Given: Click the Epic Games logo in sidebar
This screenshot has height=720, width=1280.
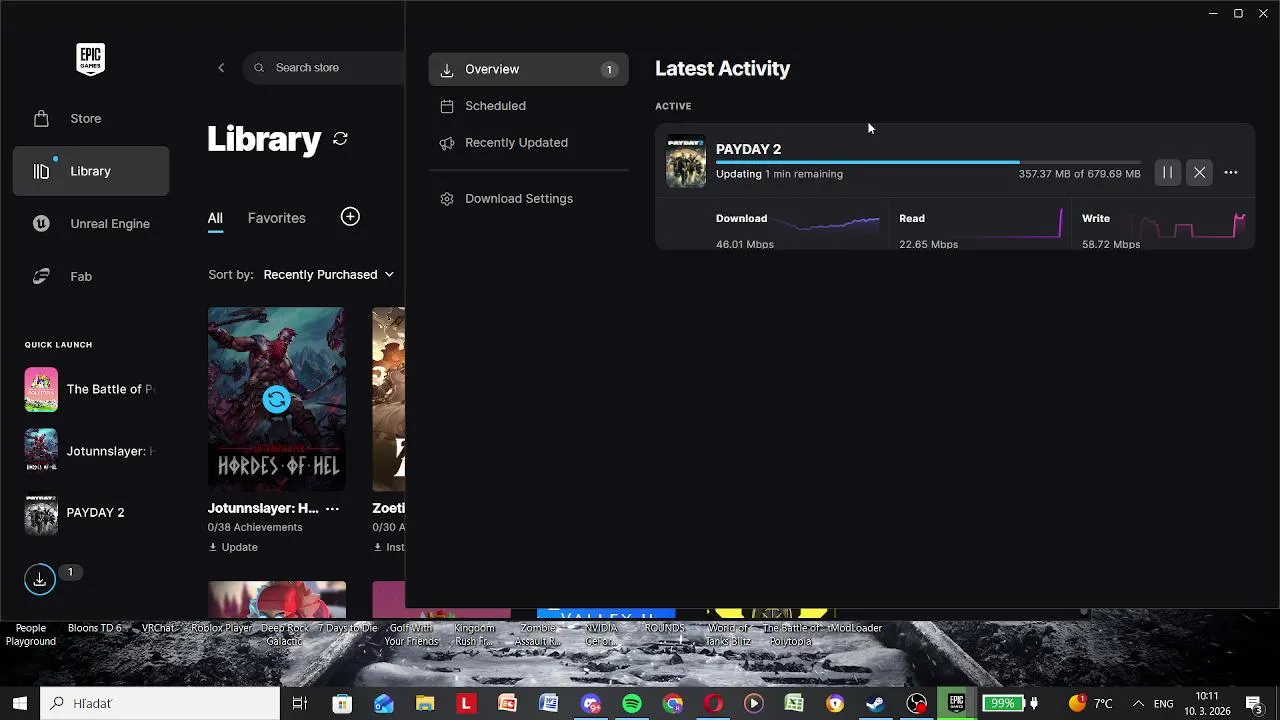Looking at the screenshot, I should [x=90, y=59].
